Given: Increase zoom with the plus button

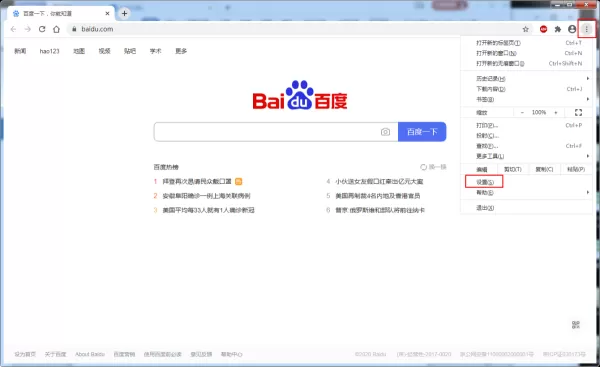Looking at the screenshot, I should pos(556,113).
